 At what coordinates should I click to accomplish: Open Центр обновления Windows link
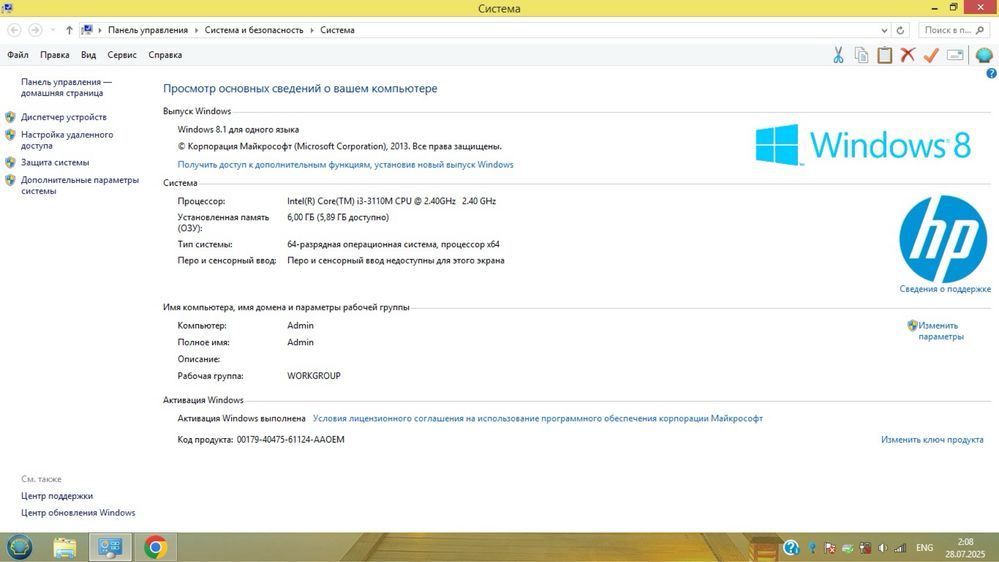tap(78, 512)
